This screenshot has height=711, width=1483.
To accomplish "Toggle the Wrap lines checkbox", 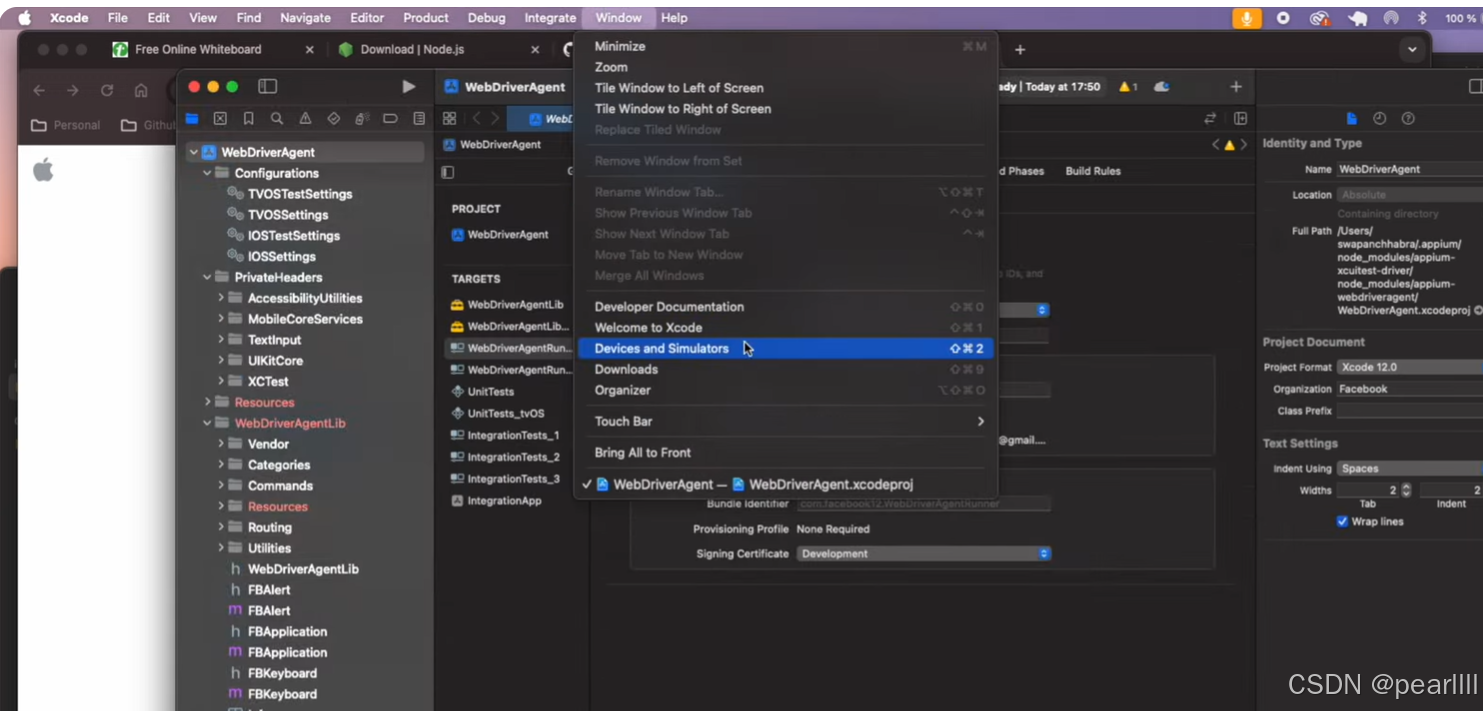I will tap(1342, 521).
